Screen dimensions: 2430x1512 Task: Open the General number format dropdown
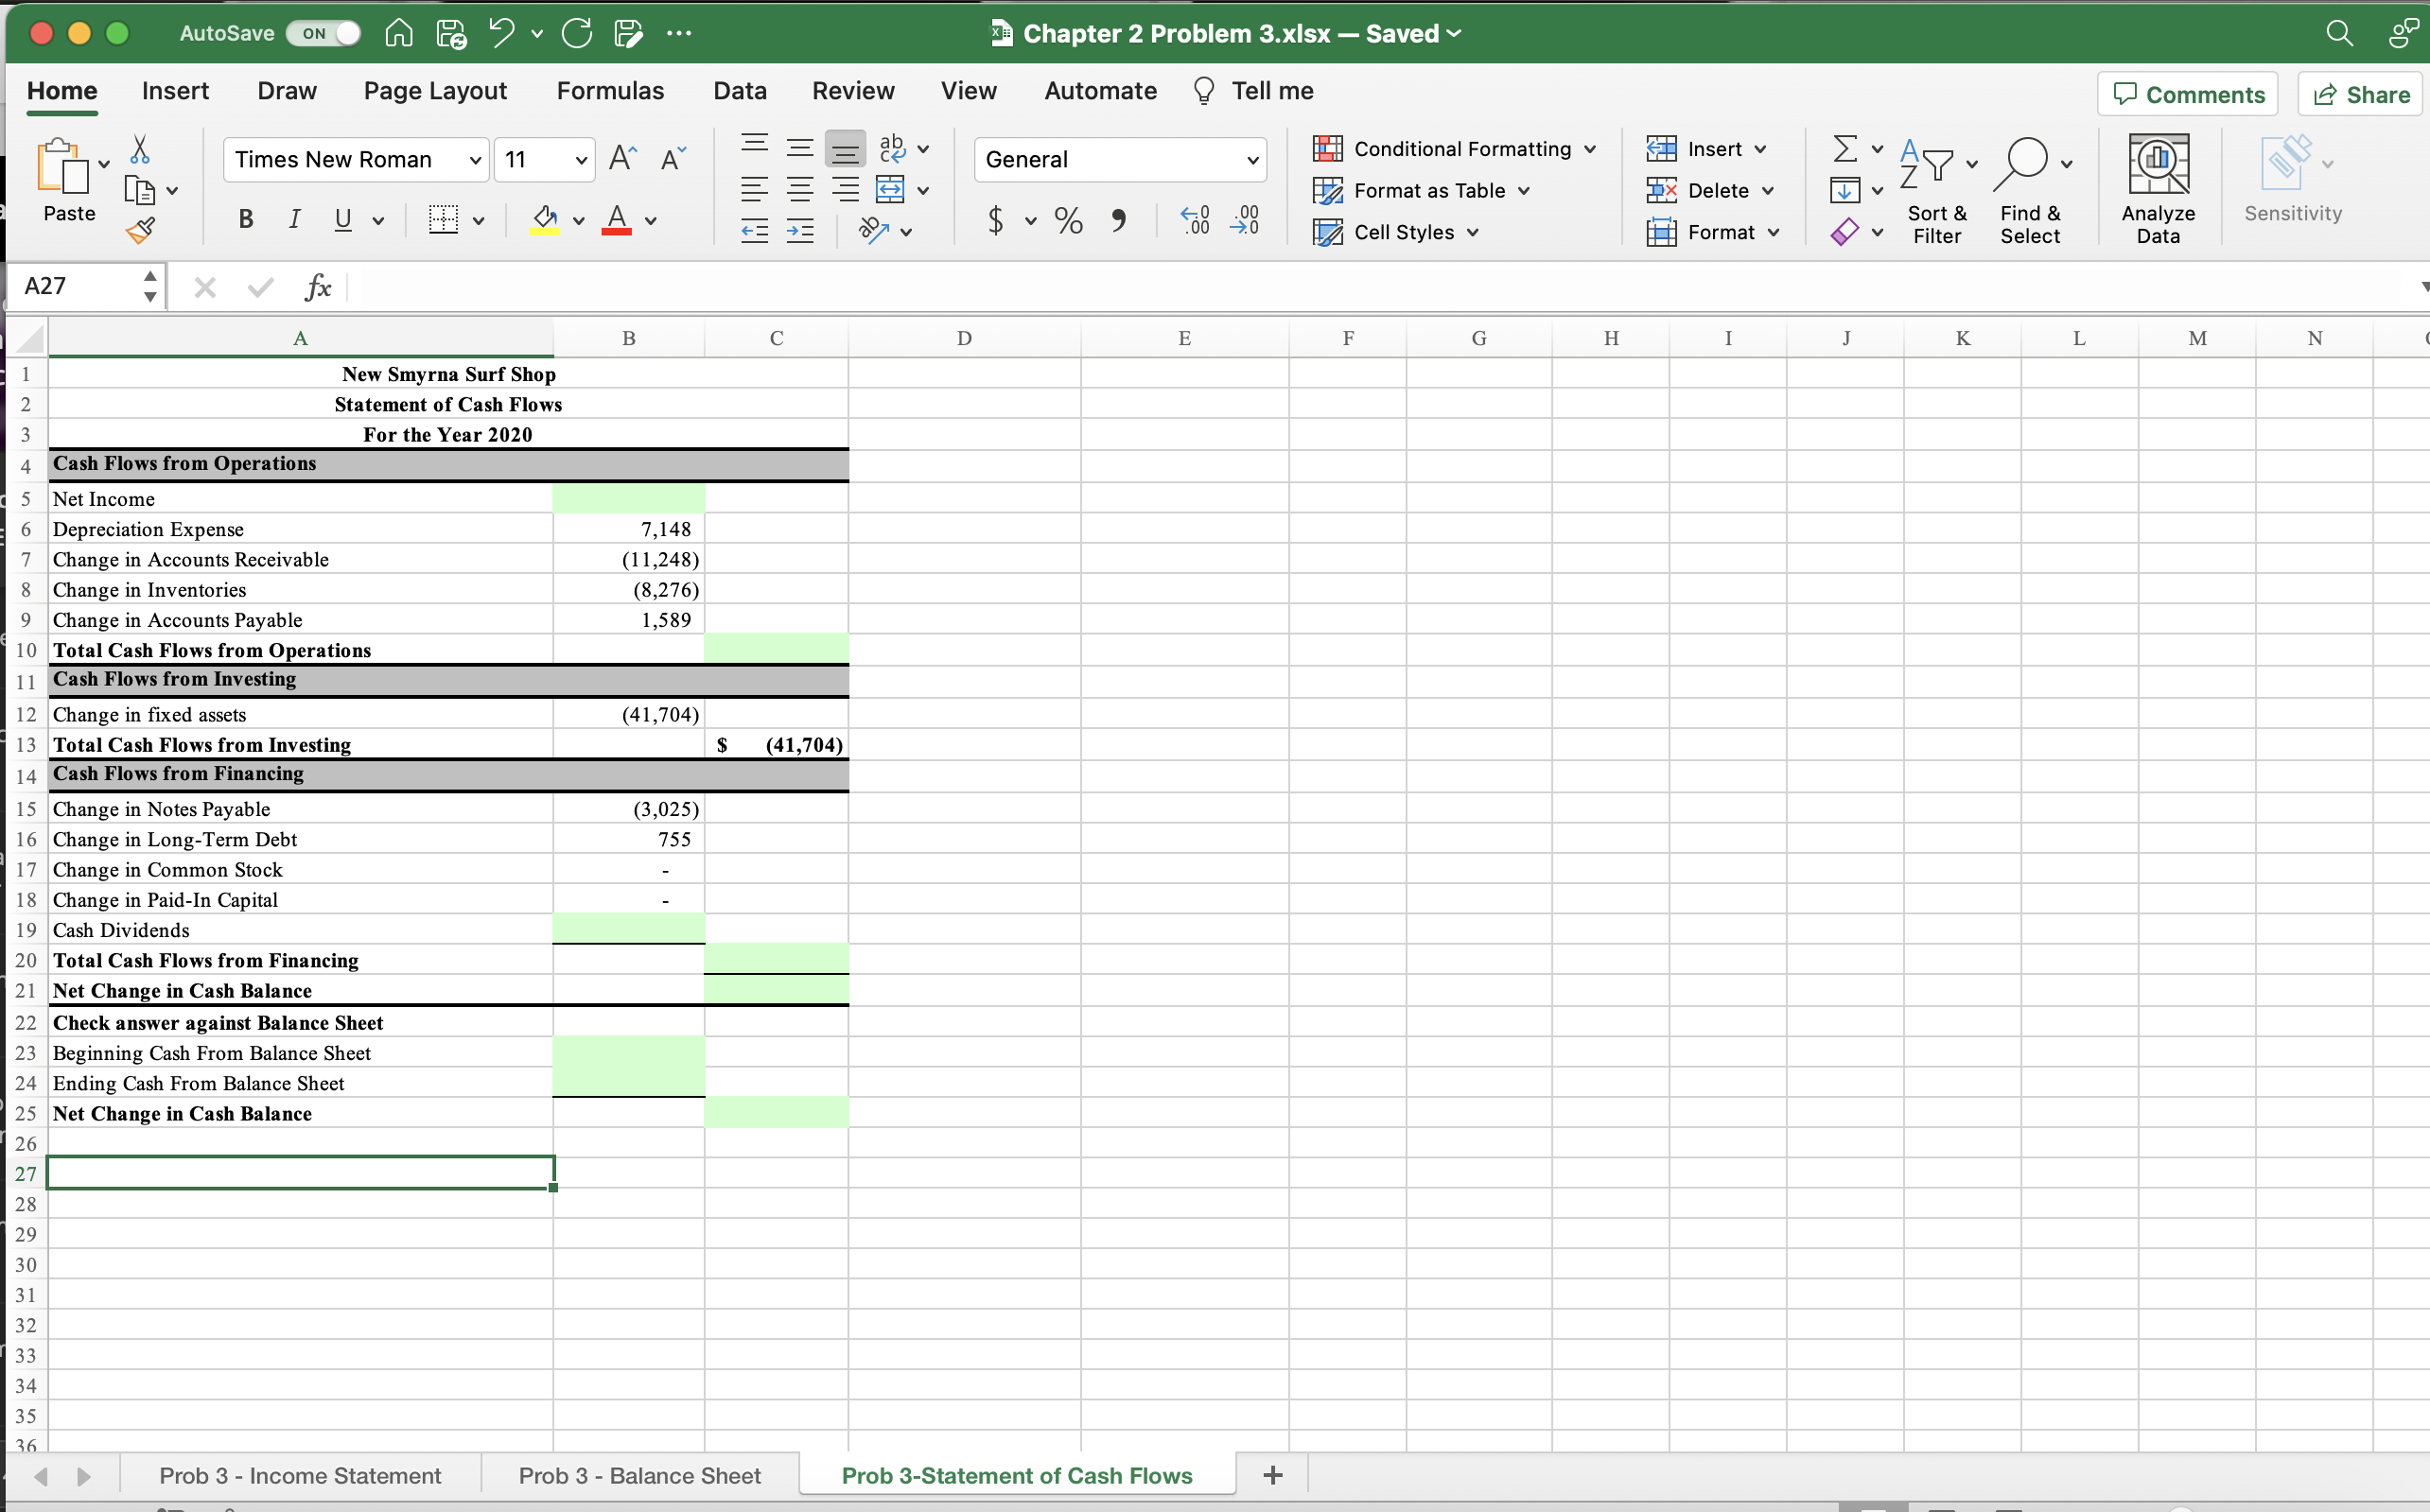[1252, 159]
